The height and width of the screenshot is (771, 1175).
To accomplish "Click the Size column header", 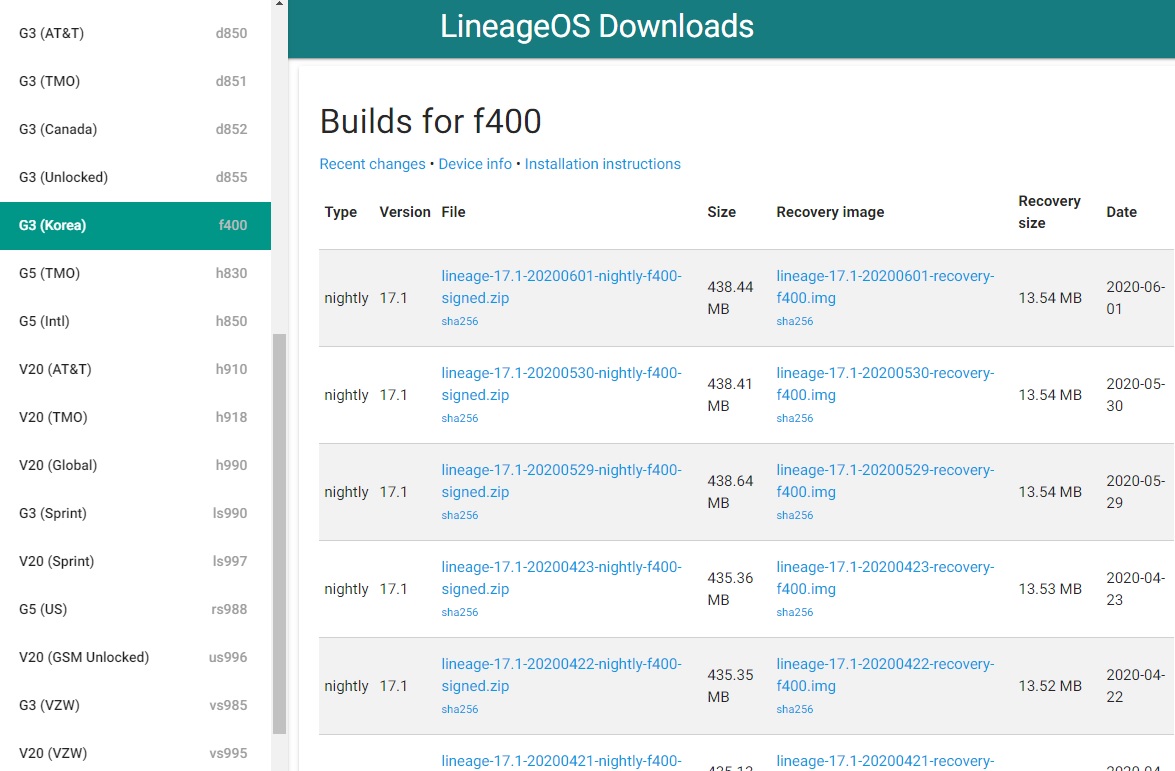I will click(722, 212).
